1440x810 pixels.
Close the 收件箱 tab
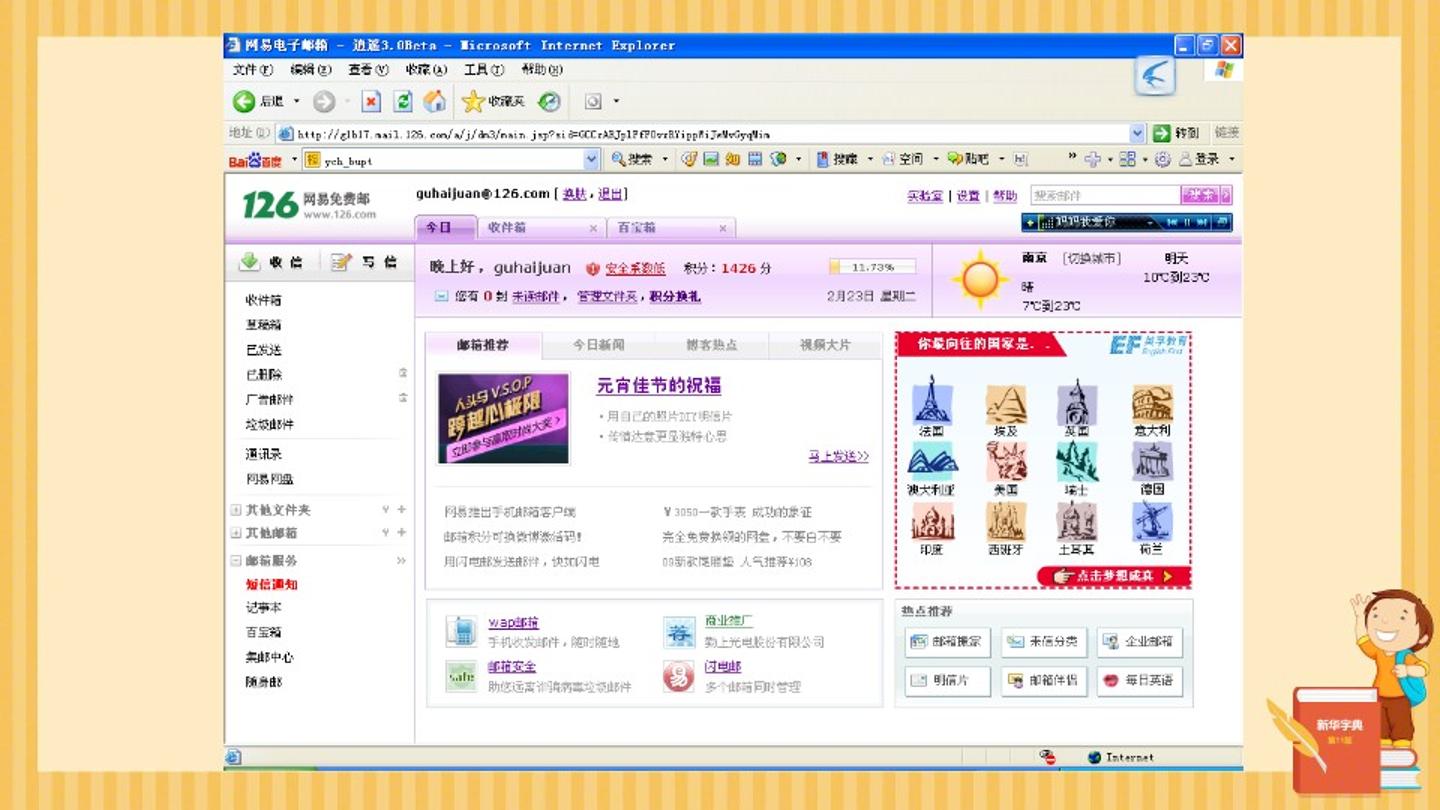[x=593, y=228]
